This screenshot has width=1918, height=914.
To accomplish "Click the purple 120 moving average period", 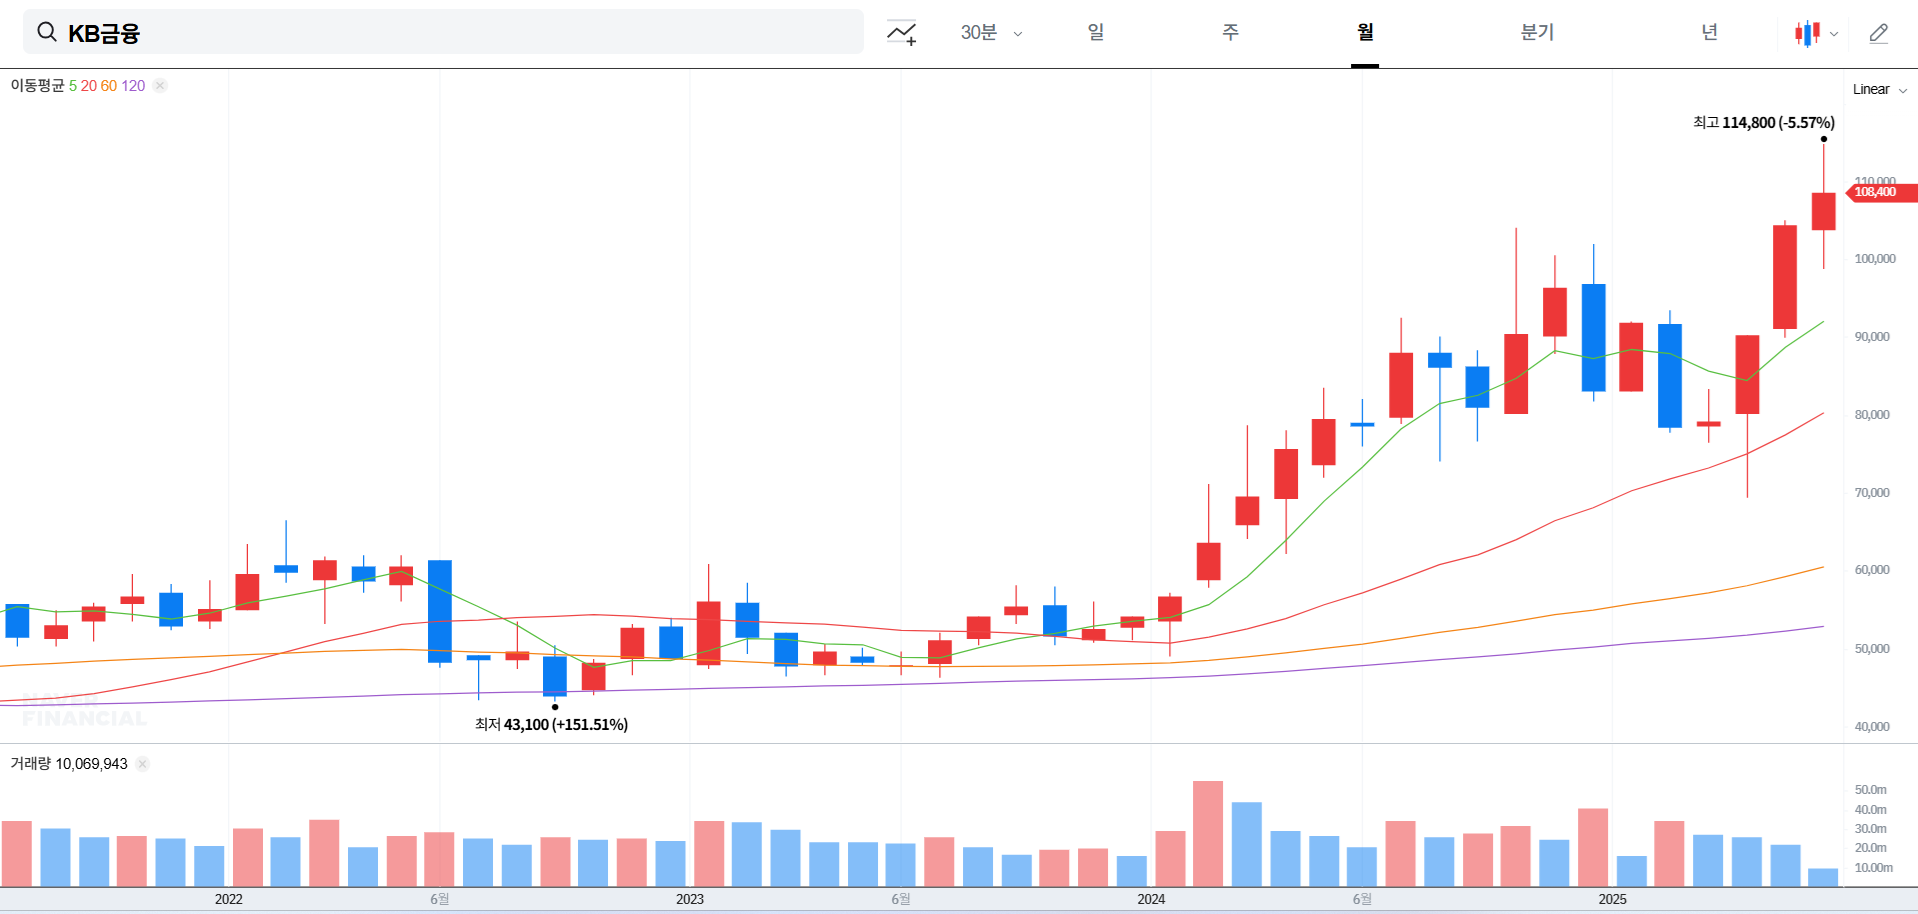I will click(x=133, y=86).
